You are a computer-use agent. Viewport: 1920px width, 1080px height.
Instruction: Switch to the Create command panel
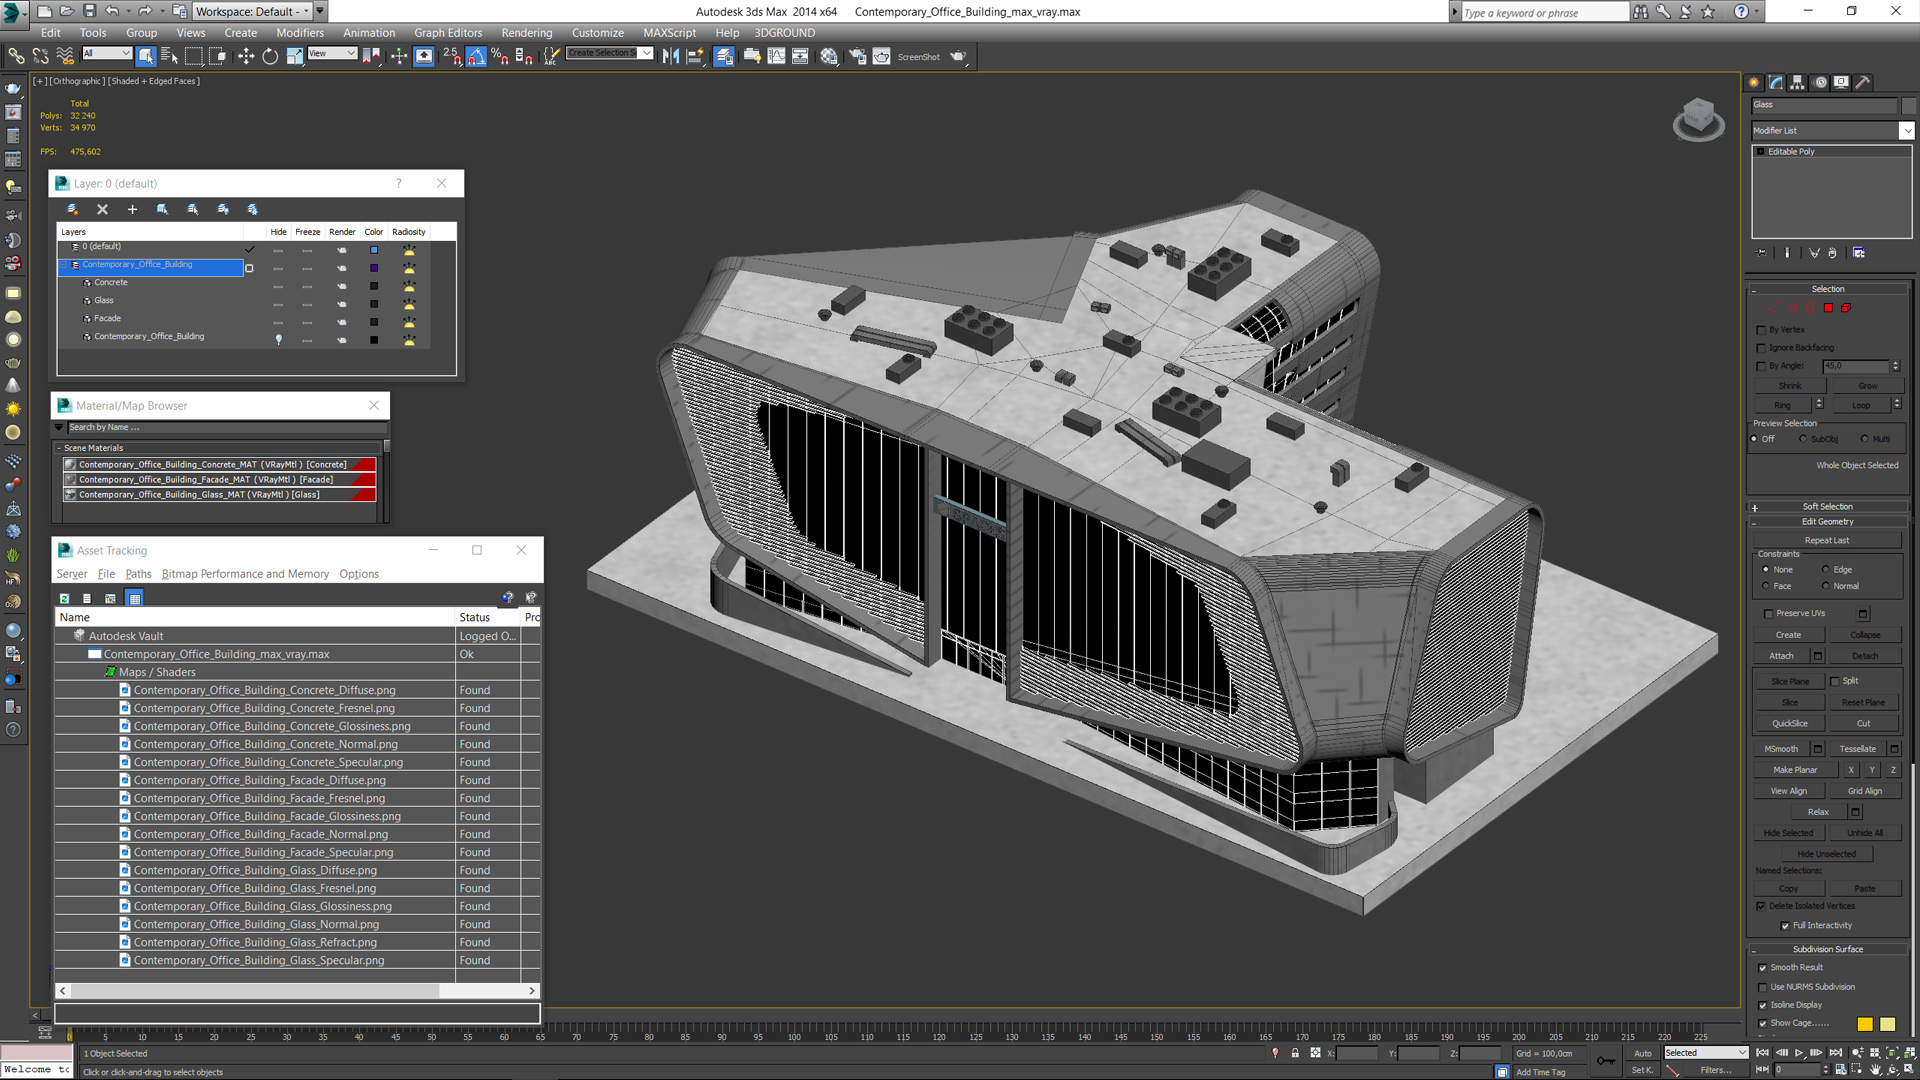pyautogui.click(x=1754, y=83)
